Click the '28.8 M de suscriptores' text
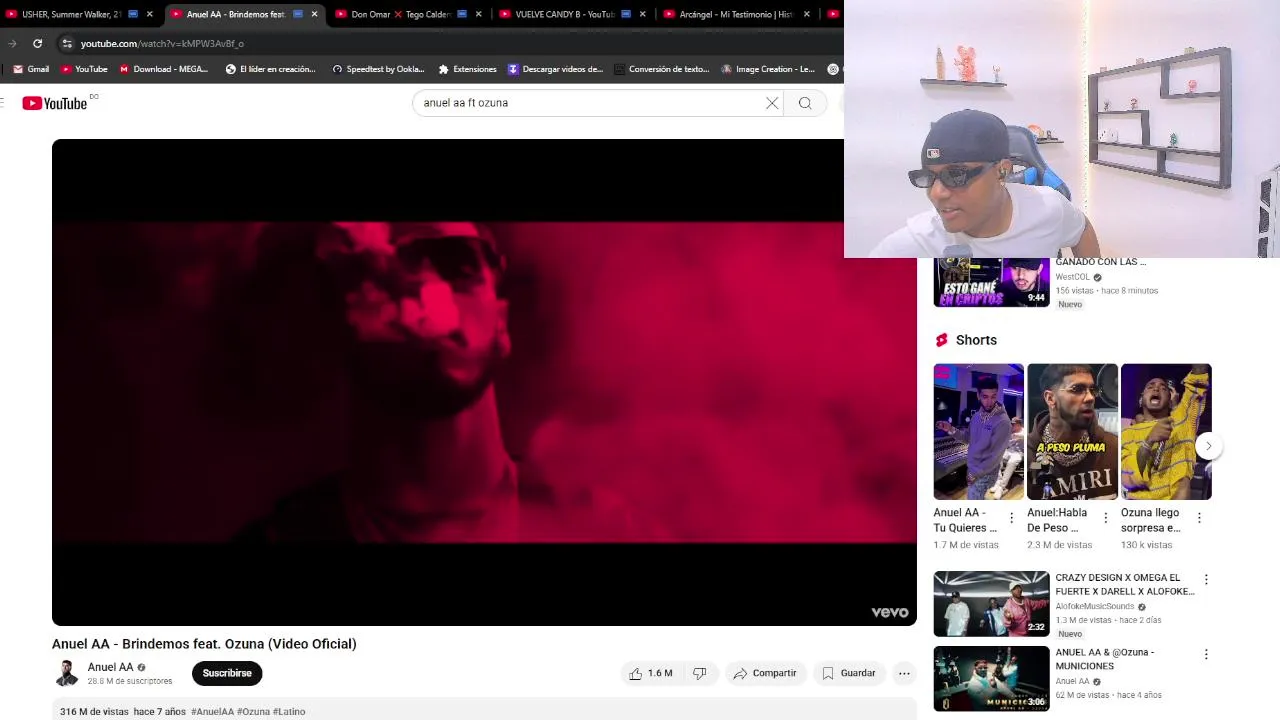1280x720 pixels. pos(130,681)
